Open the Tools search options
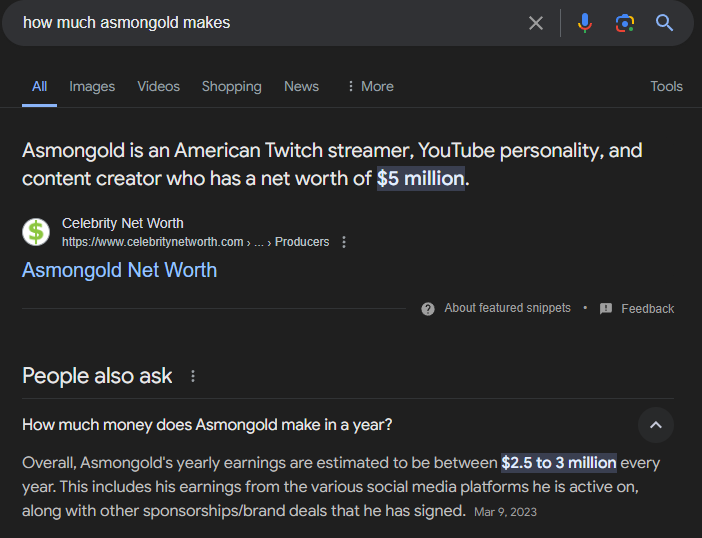The height and width of the screenshot is (538, 702). (666, 86)
